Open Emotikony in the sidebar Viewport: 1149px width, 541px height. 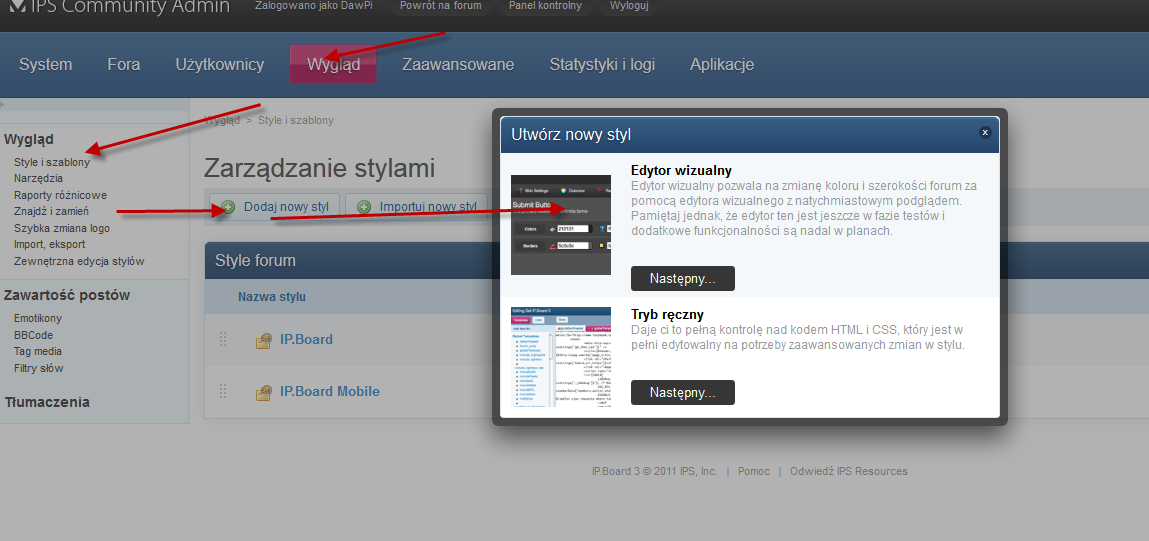tap(38, 318)
